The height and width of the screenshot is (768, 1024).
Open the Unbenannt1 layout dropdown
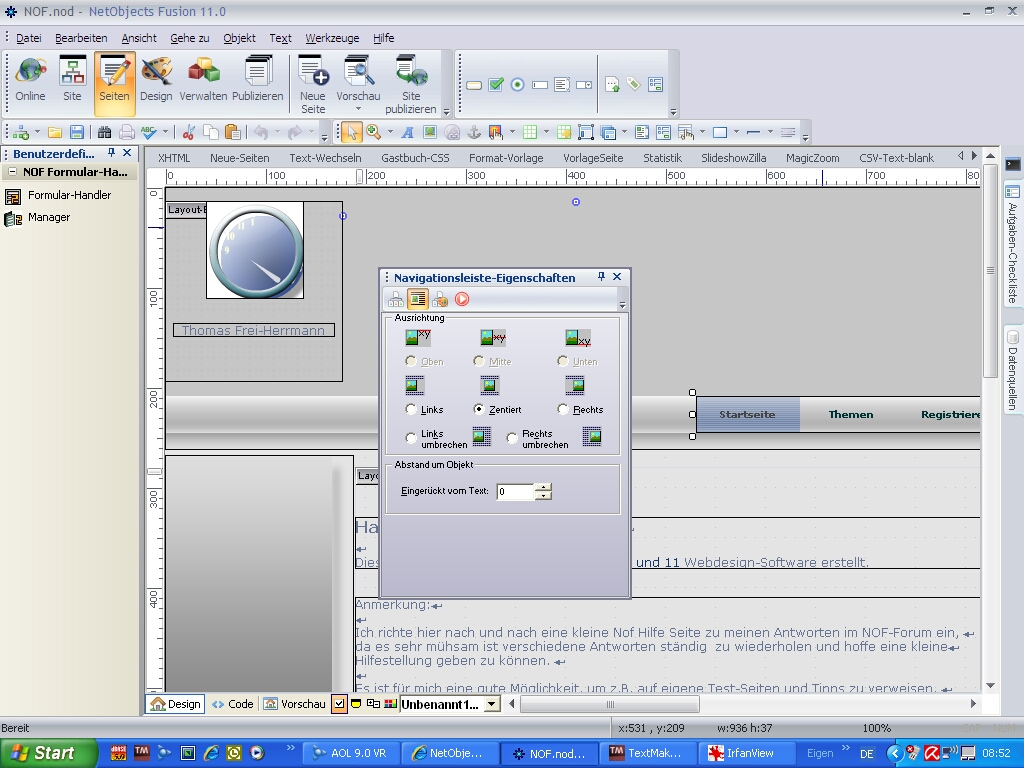click(491, 704)
